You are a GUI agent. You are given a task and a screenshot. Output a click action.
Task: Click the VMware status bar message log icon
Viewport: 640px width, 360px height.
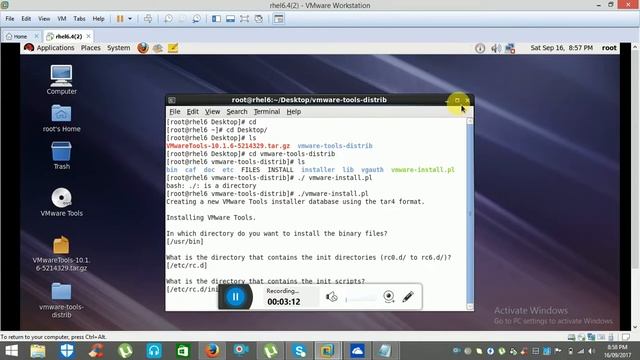point(626,337)
